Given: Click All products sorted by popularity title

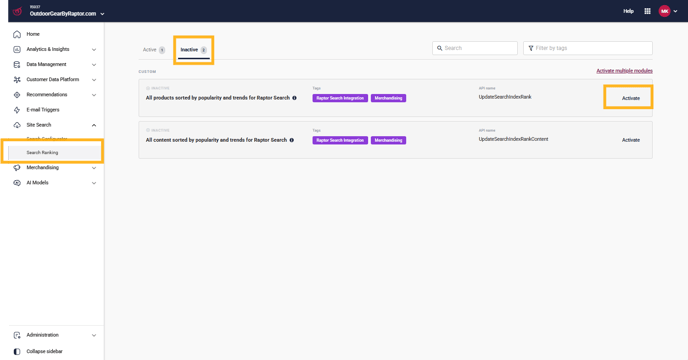Looking at the screenshot, I should 218,98.
